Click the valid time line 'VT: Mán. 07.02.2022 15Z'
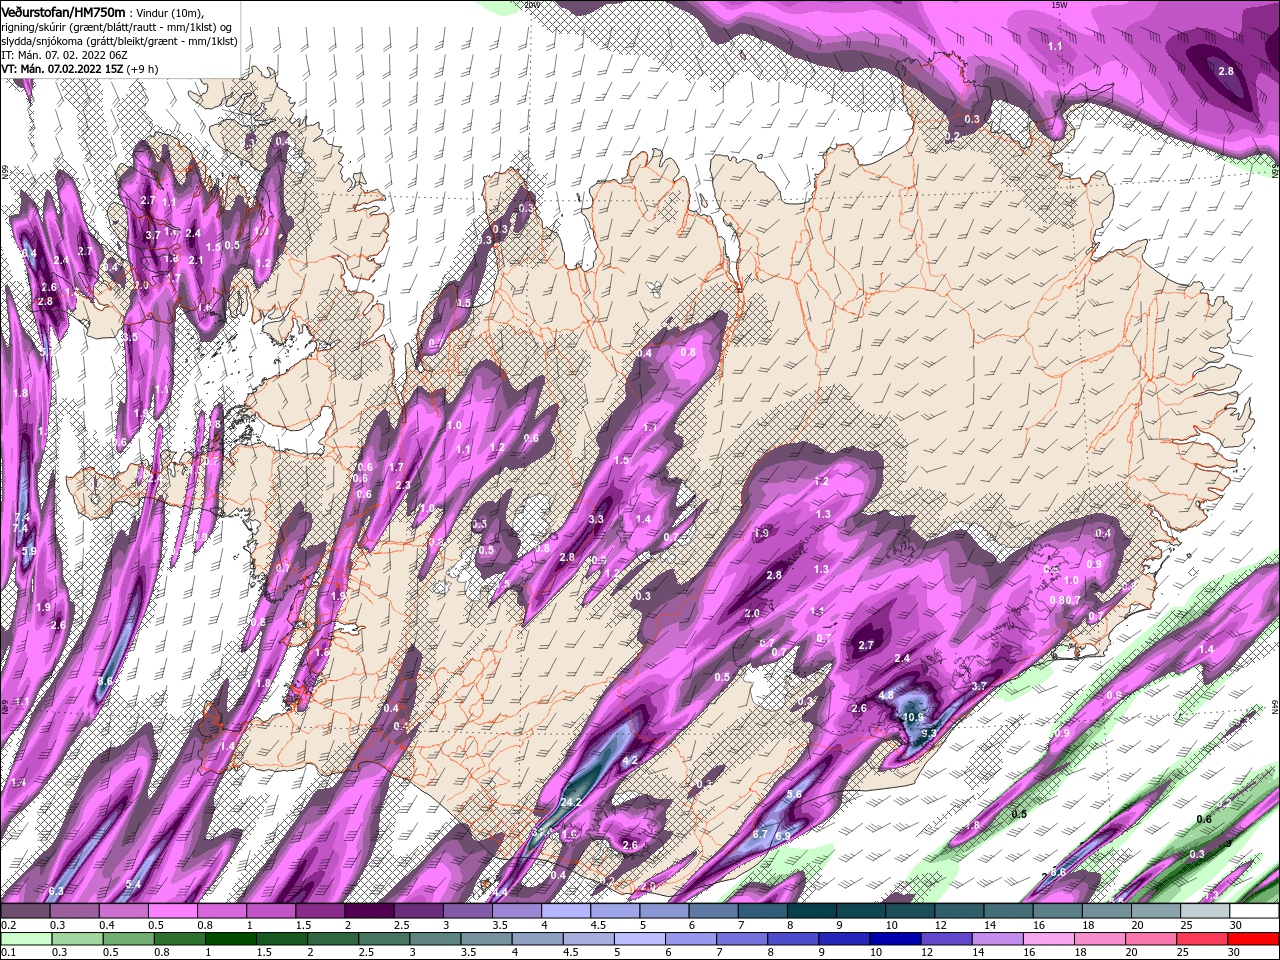 click(64, 69)
